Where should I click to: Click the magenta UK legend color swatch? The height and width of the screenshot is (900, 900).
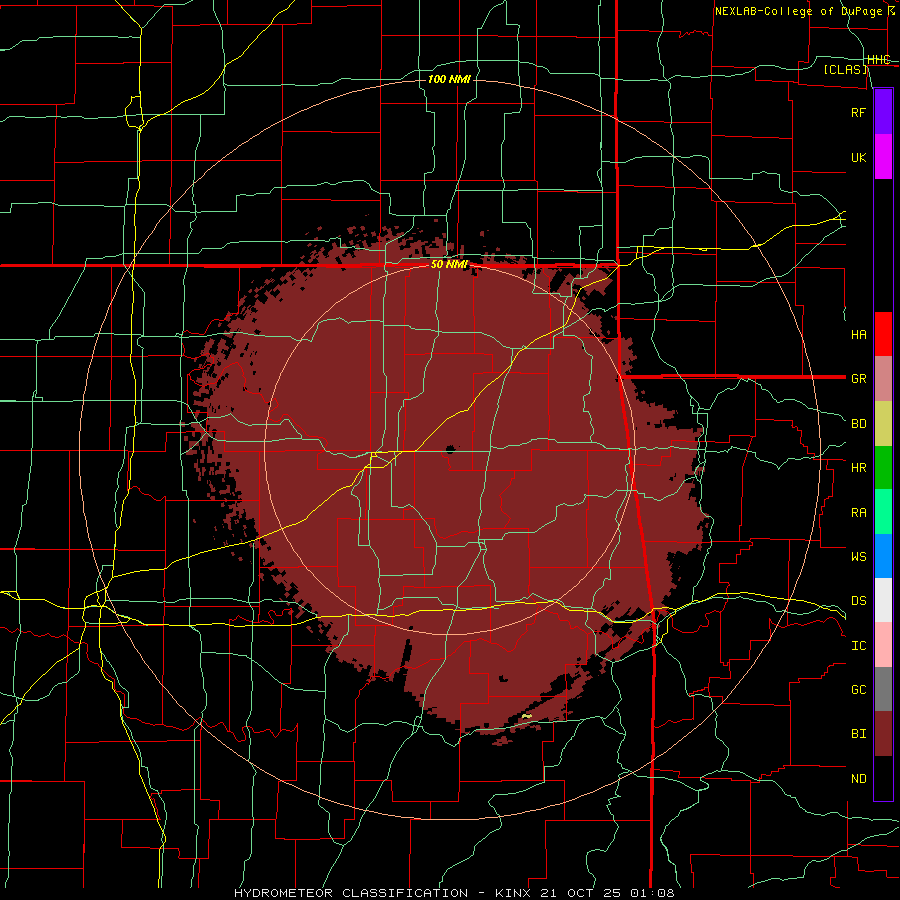[883, 157]
